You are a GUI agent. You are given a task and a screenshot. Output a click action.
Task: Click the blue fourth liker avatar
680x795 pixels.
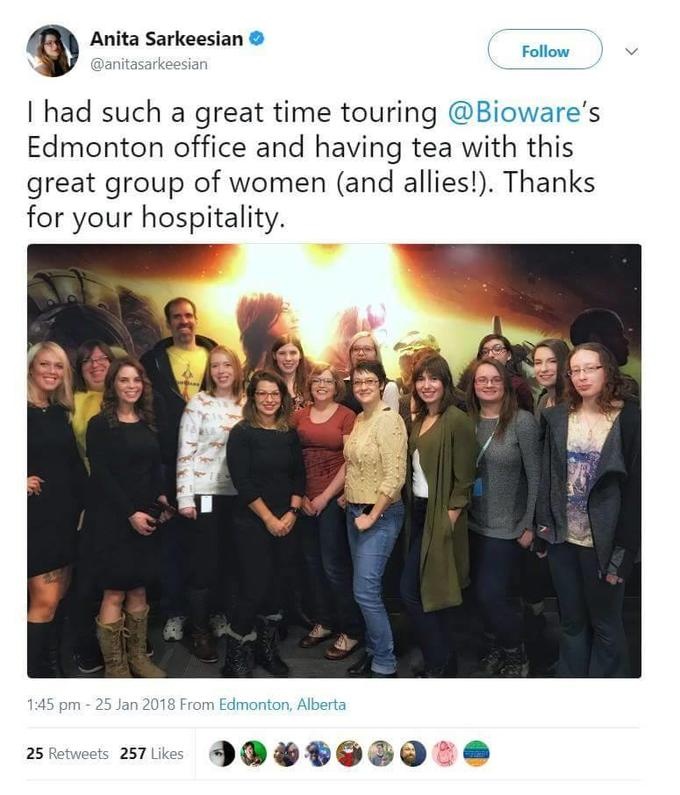pos(318,754)
